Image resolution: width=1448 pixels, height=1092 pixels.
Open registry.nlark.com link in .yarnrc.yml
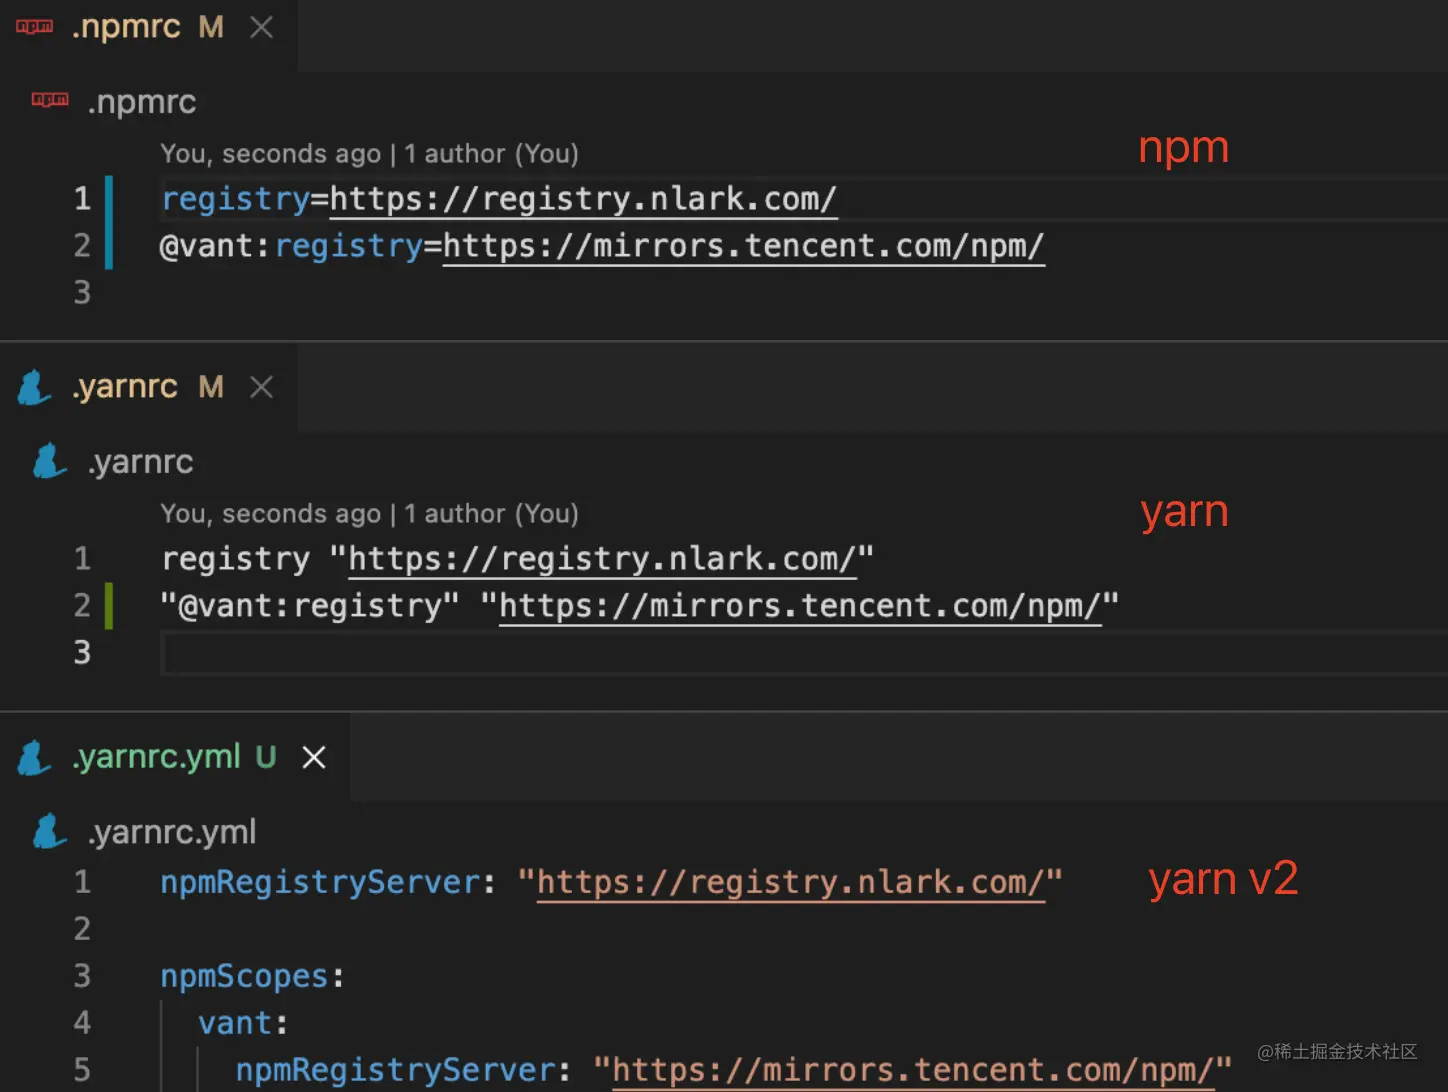click(791, 883)
